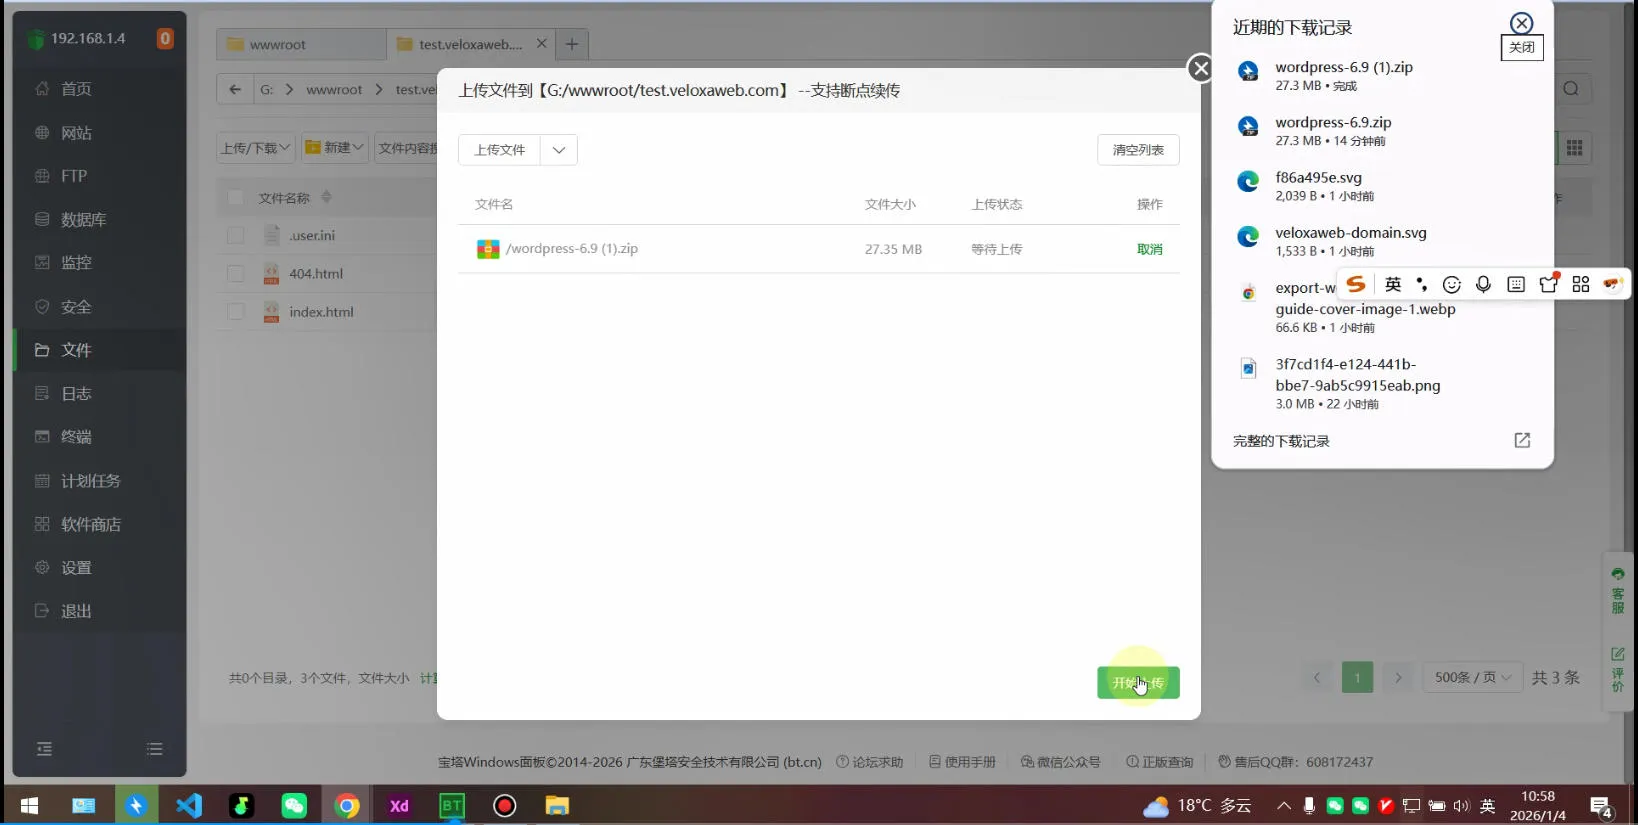This screenshot has height=825, width=1638.
Task: Add a new file tab with plus icon
Action: (572, 44)
